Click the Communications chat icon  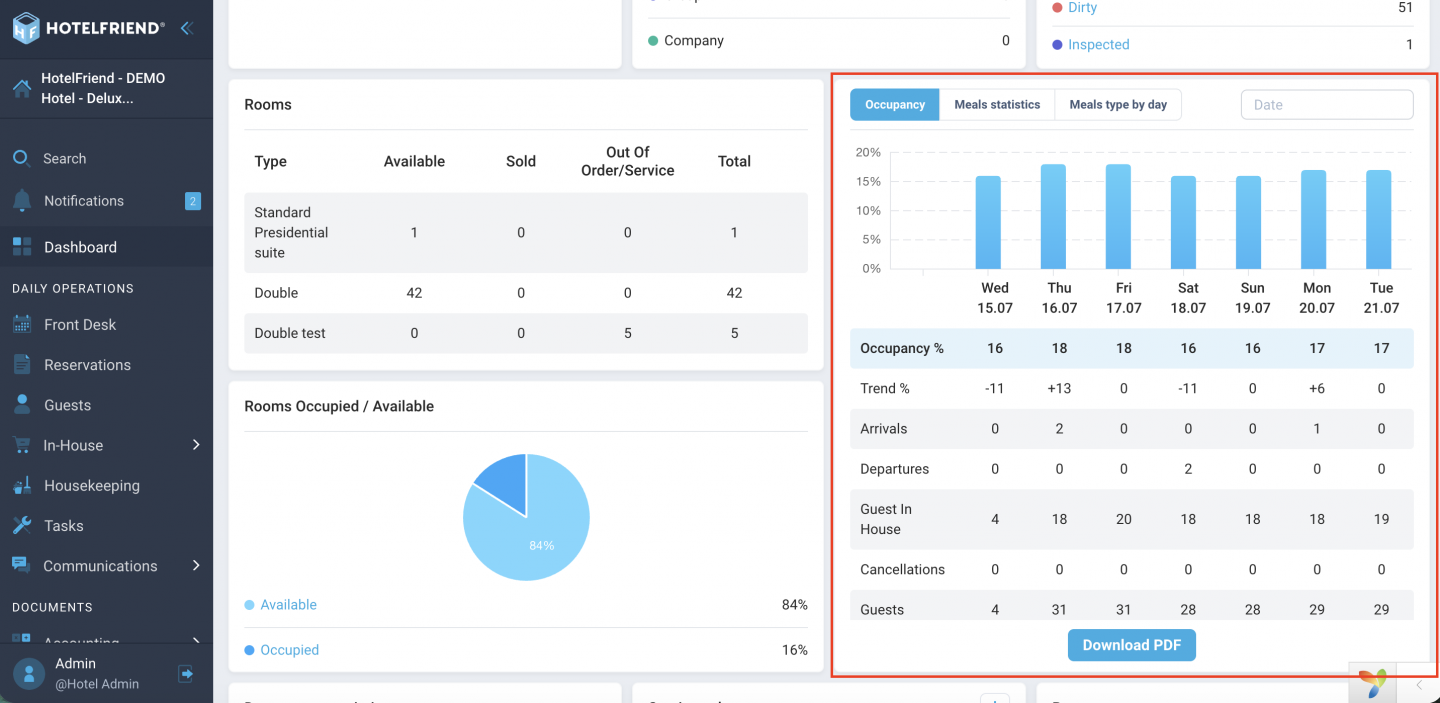click(21, 565)
